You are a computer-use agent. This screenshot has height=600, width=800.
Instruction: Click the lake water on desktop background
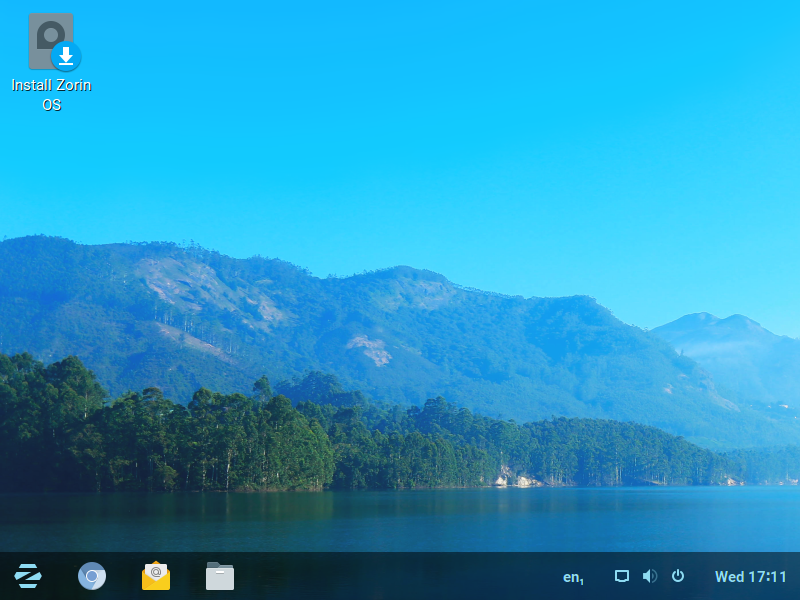(400, 520)
